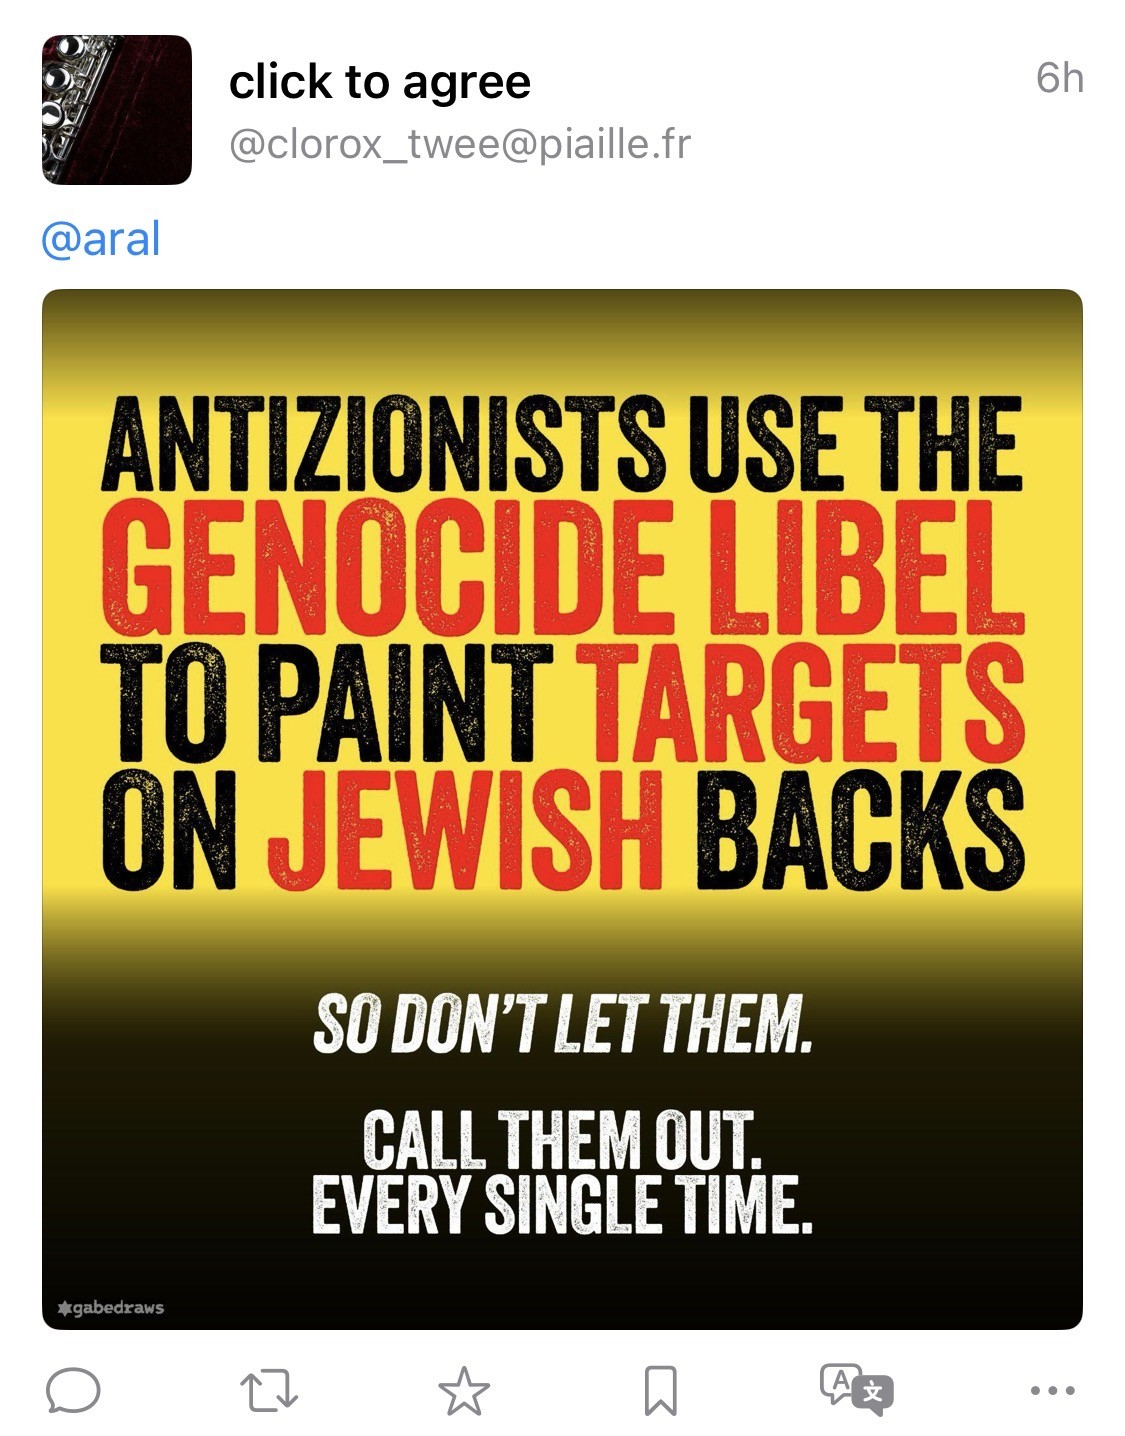Bookmark this post

pyautogui.click(x=660, y=1391)
